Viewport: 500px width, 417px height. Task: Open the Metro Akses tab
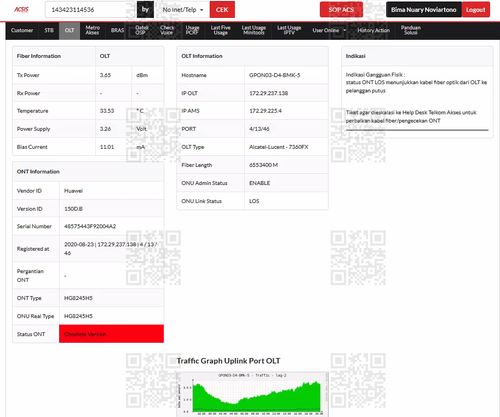[x=92, y=30]
